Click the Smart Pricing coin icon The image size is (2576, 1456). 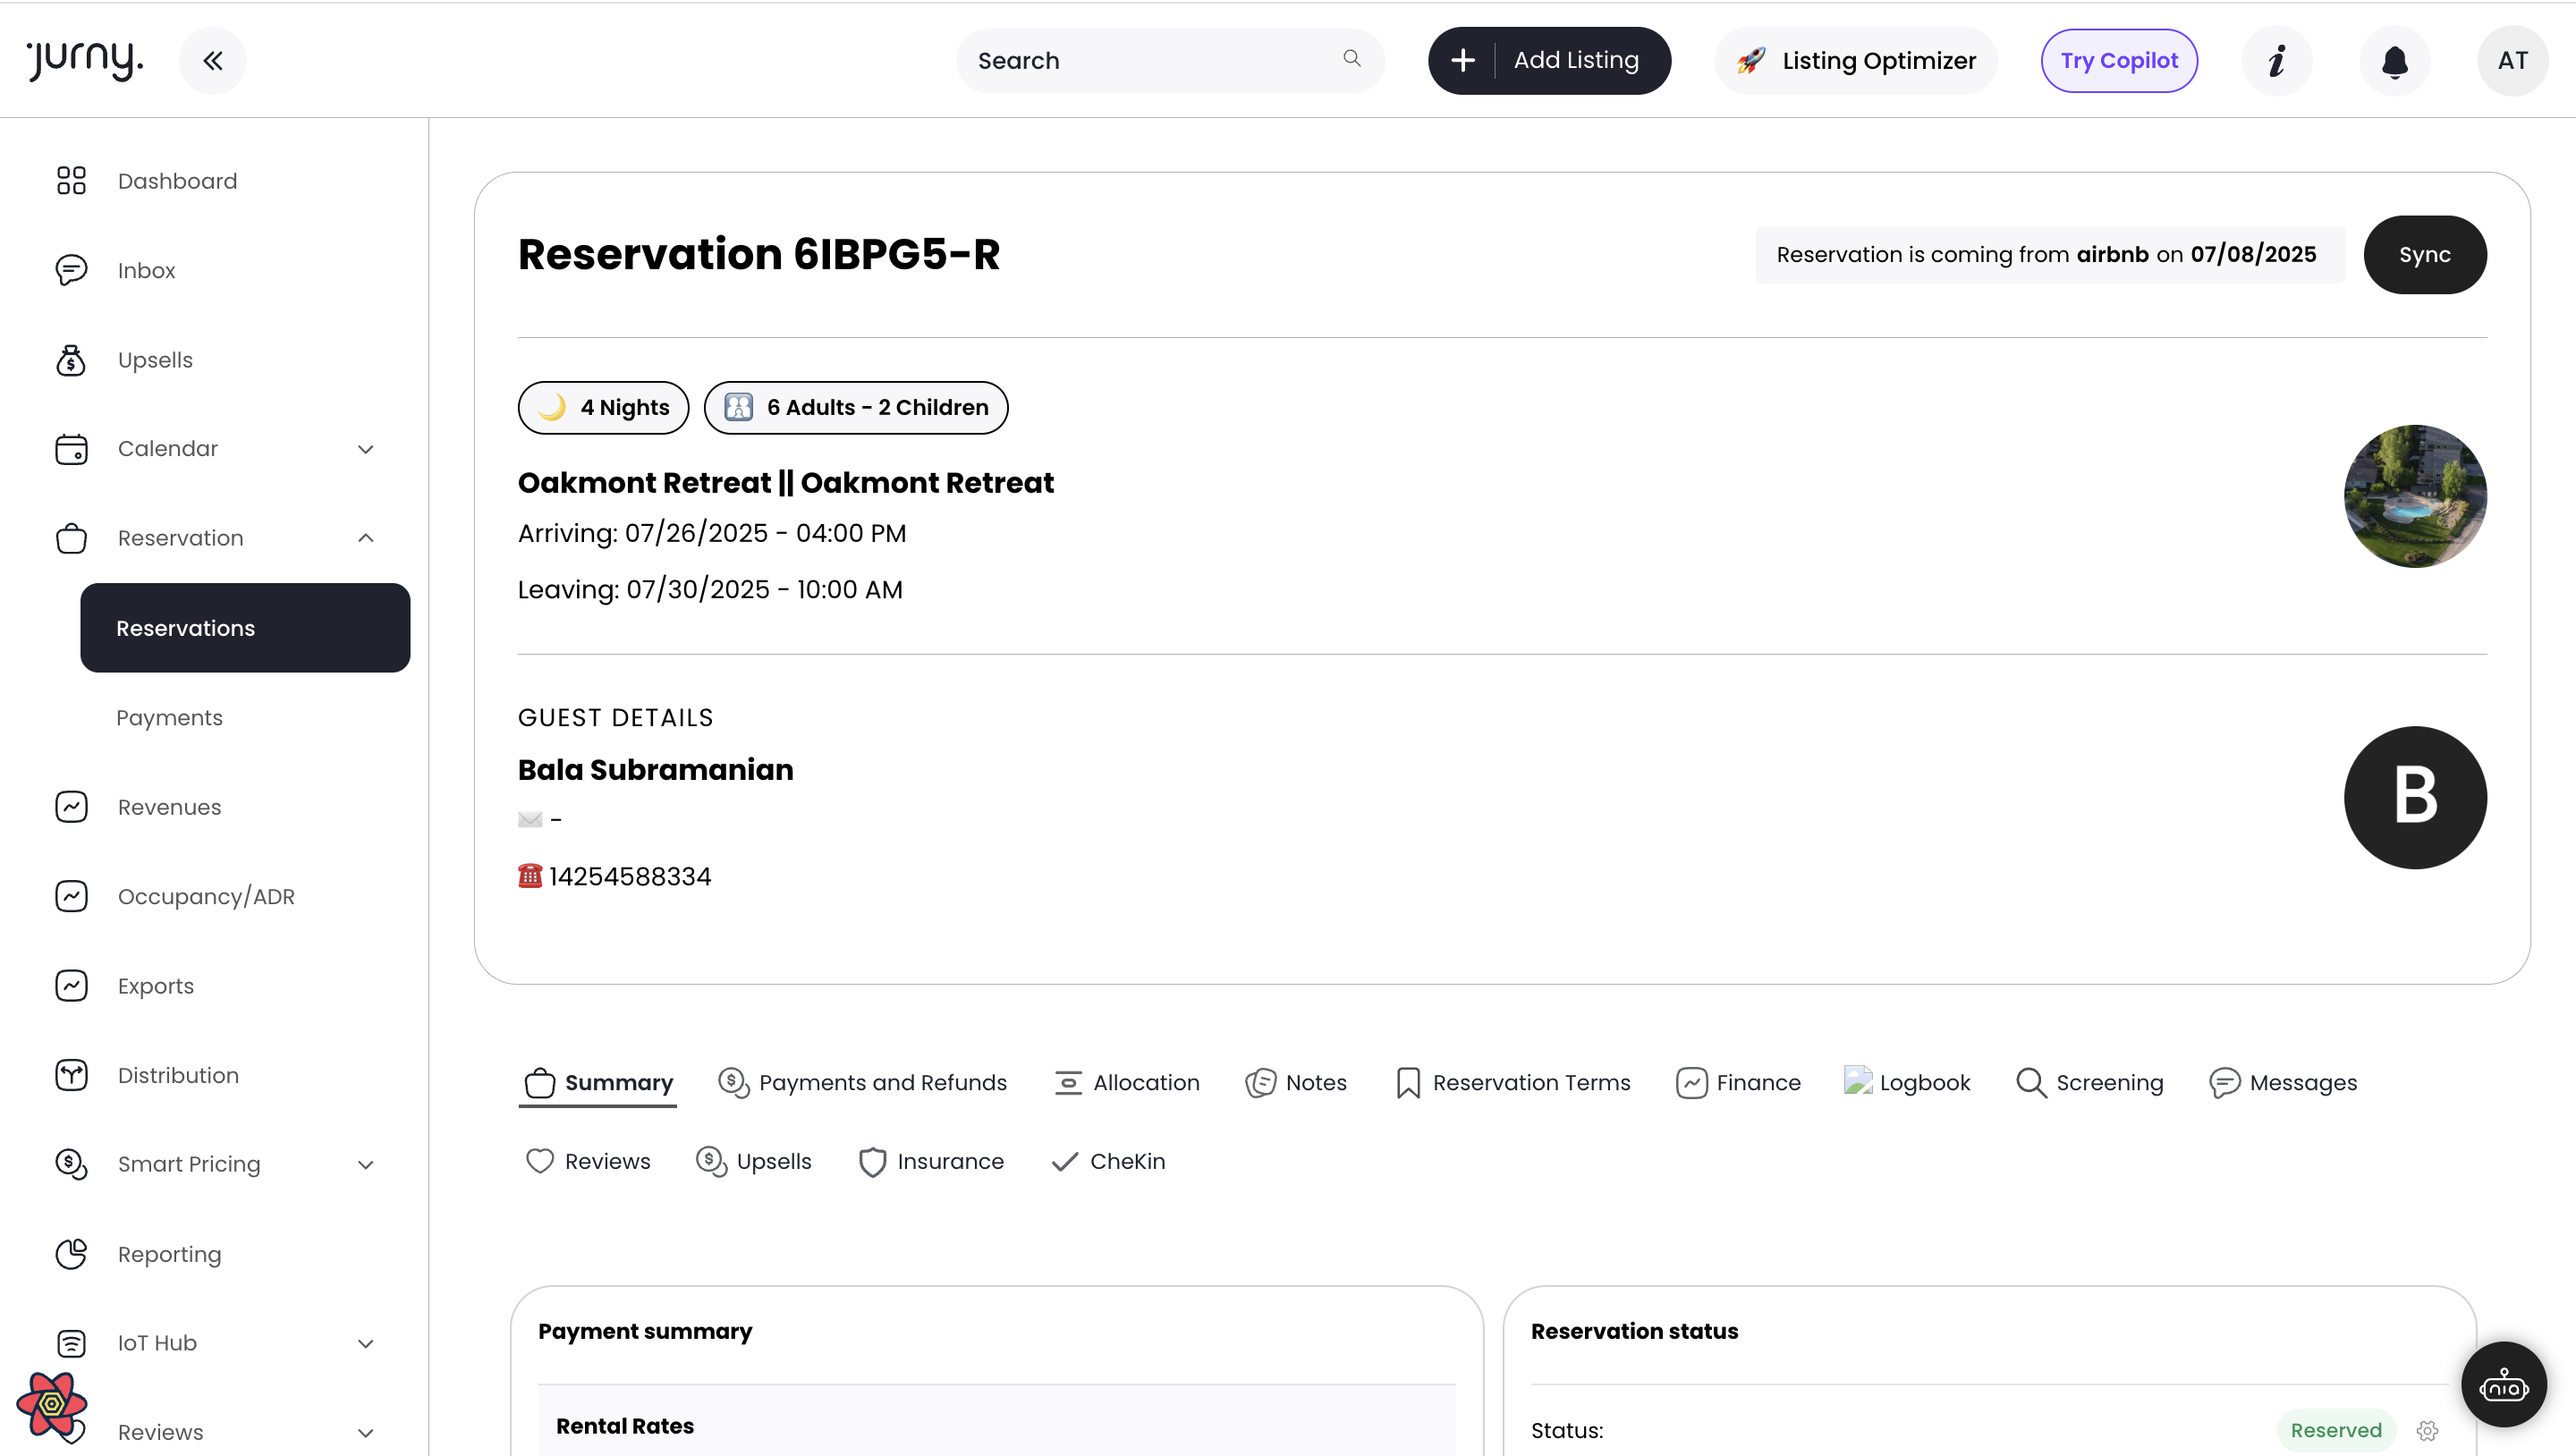[71, 1164]
